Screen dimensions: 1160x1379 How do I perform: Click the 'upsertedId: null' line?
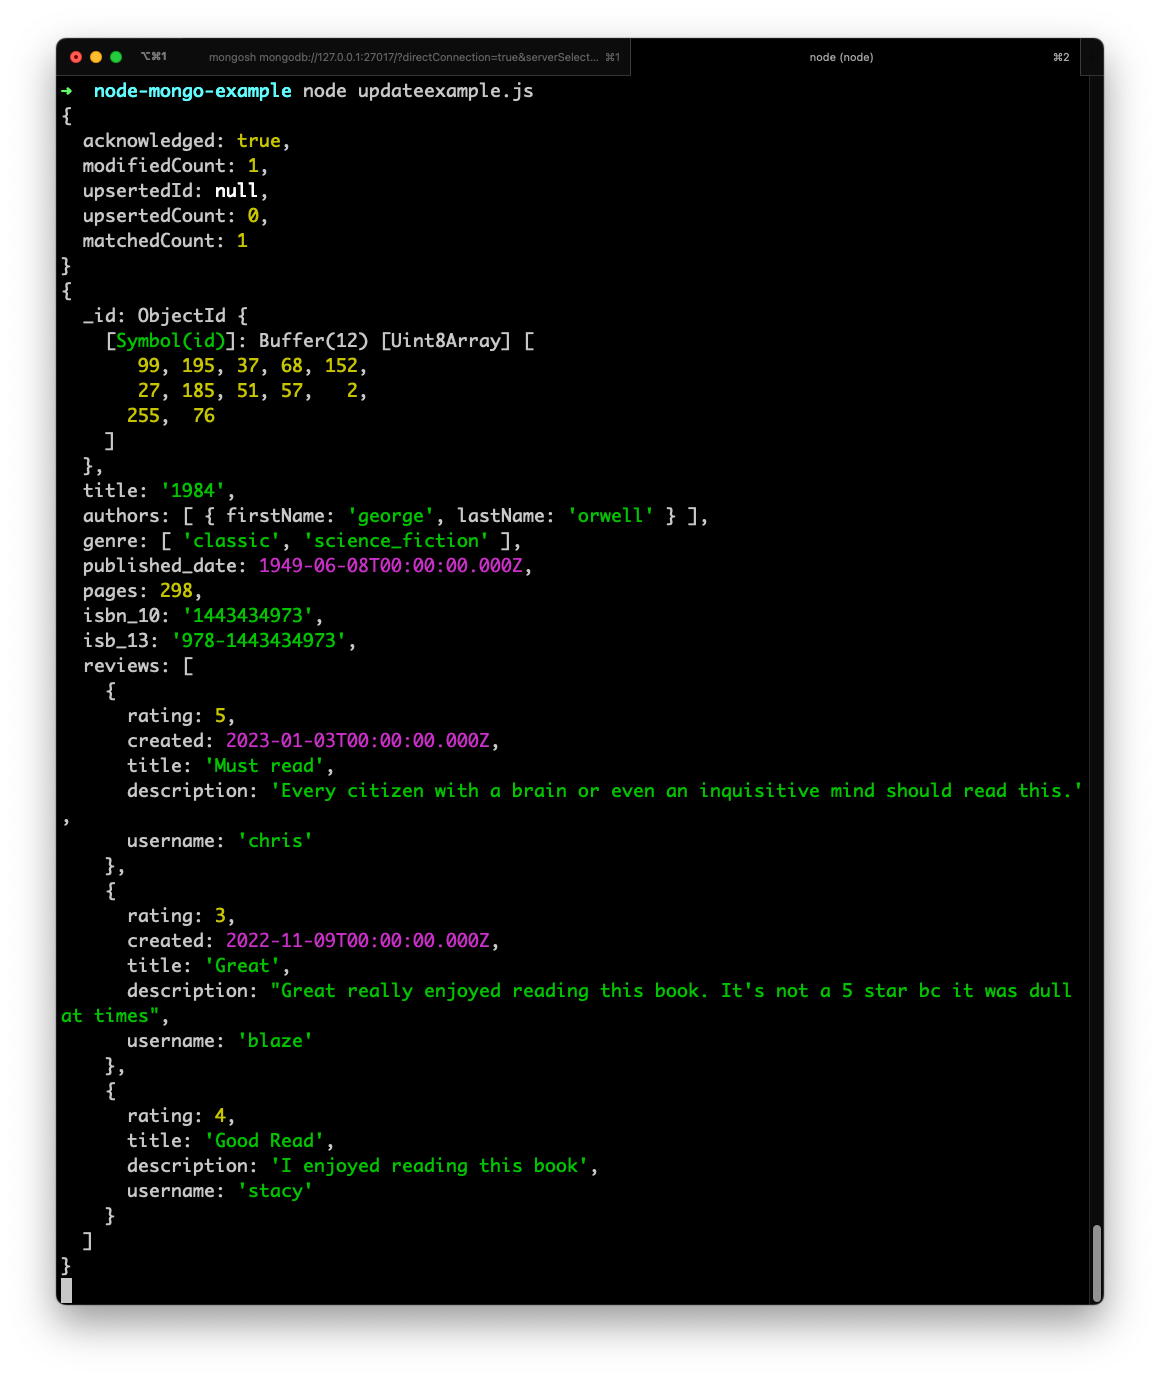tap(175, 191)
